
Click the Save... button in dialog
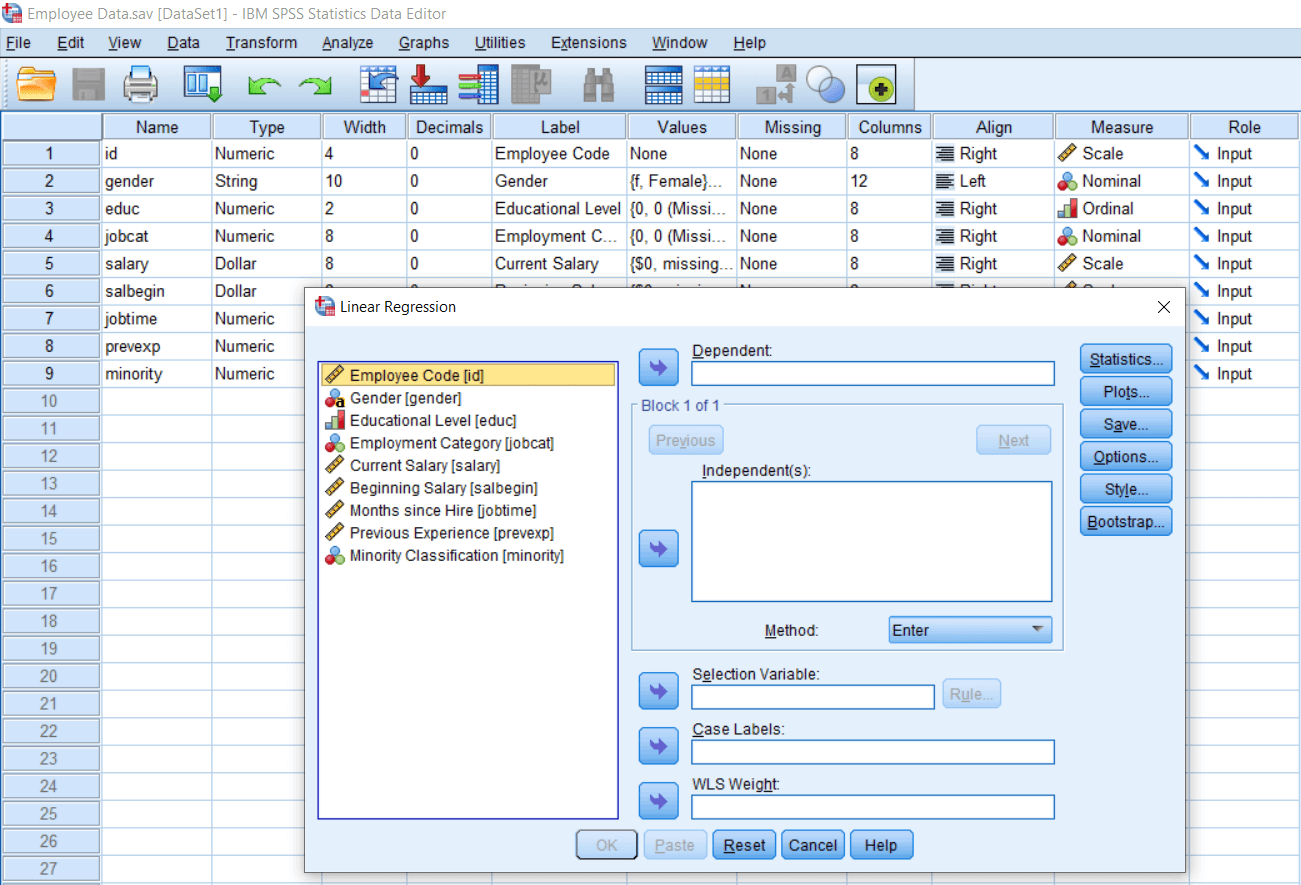(x=1126, y=424)
